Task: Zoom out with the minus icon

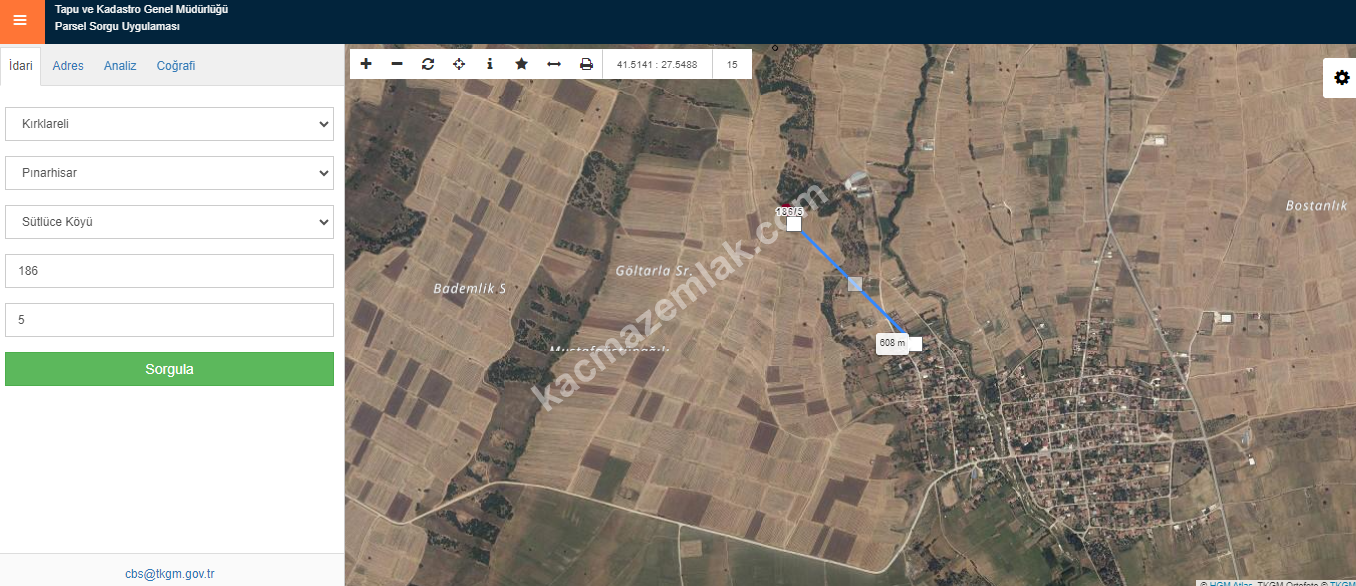Action: (x=397, y=64)
